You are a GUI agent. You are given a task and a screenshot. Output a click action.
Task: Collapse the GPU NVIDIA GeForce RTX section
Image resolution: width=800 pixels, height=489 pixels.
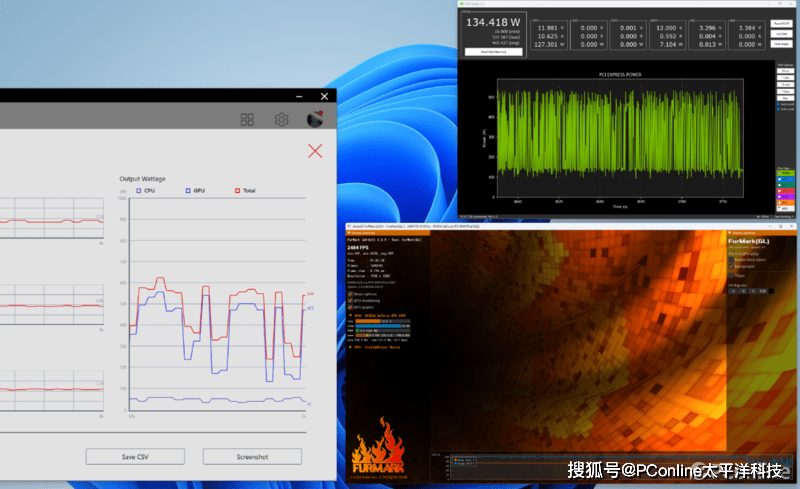351,314
